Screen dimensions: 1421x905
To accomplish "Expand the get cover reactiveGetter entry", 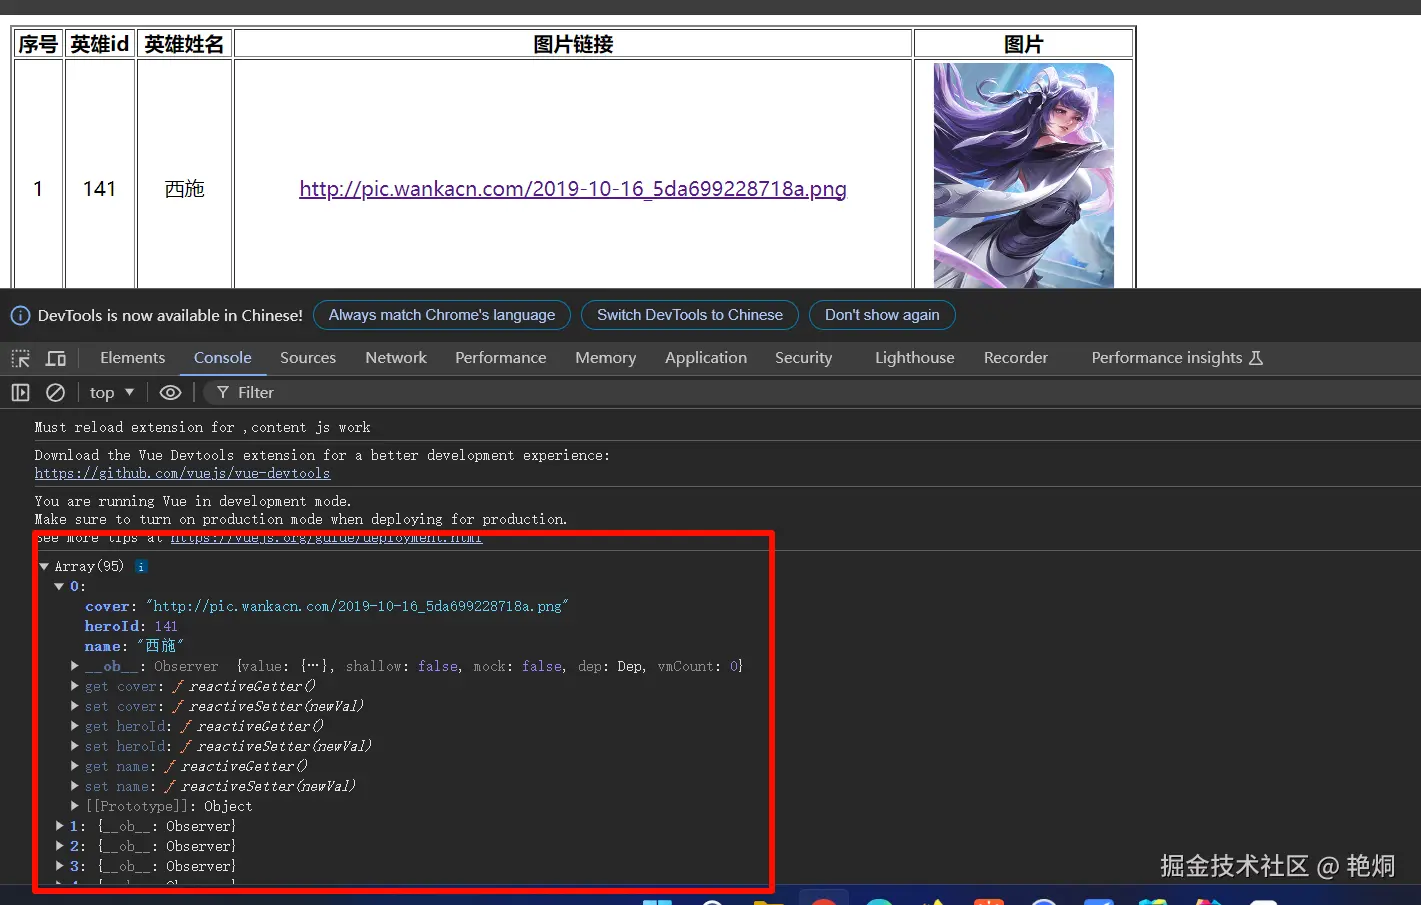I will pos(75,686).
